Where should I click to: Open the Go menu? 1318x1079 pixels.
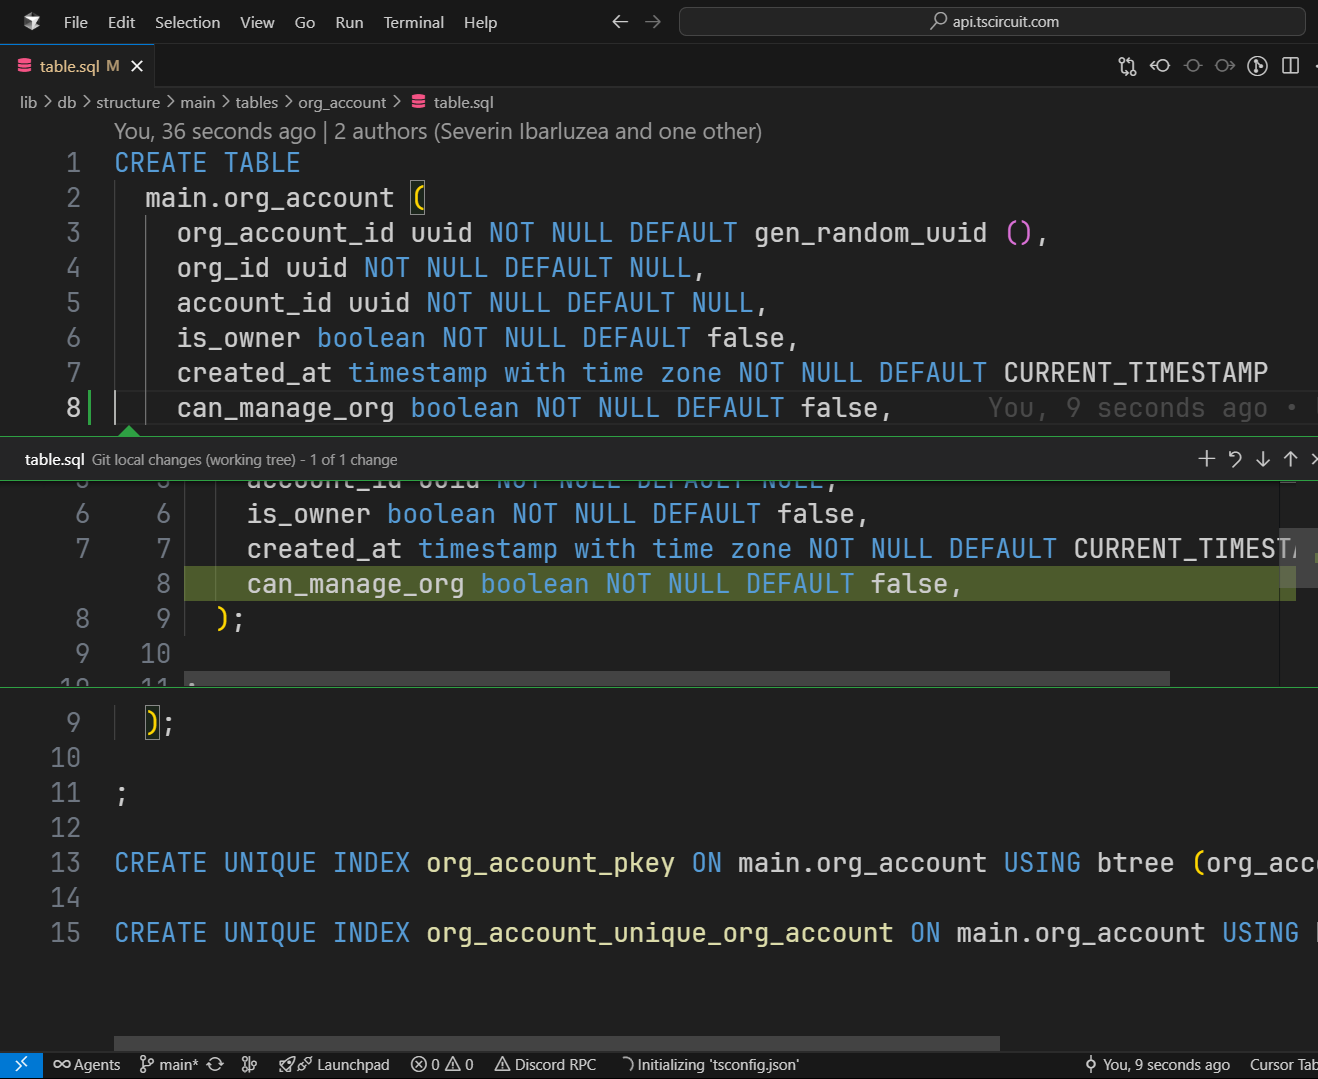pyautogui.click(x=305, y=22)
